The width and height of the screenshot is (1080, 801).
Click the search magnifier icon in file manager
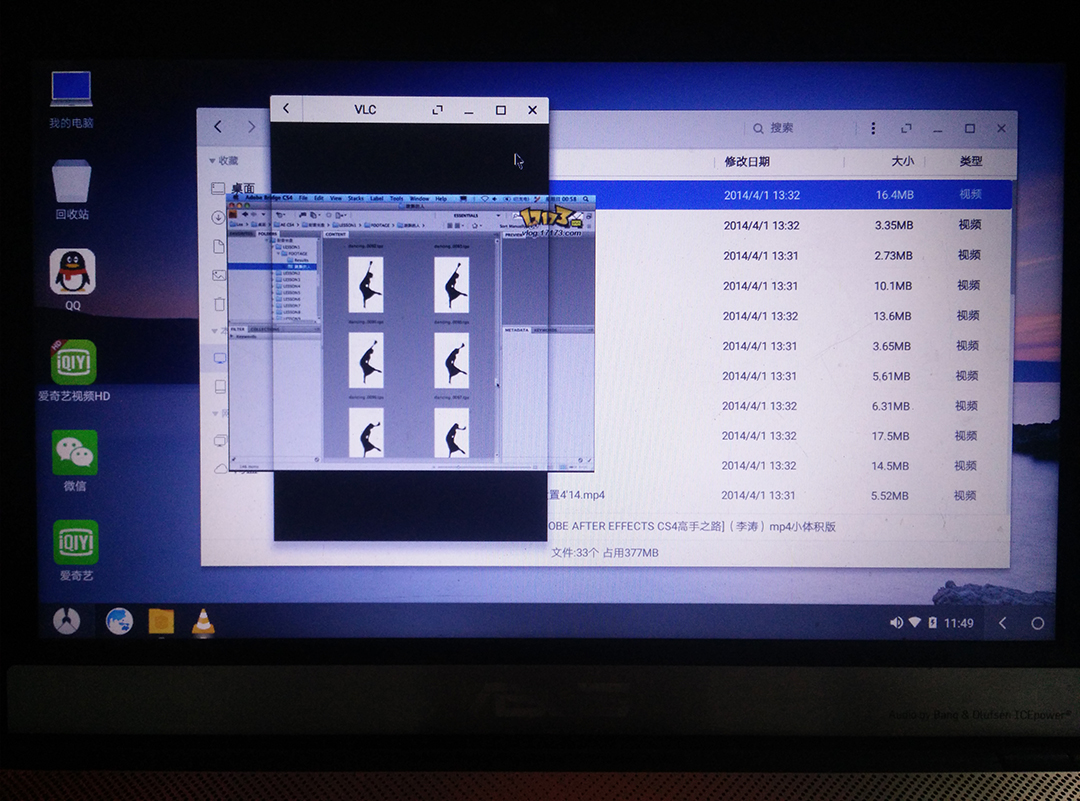click(759, 130)
